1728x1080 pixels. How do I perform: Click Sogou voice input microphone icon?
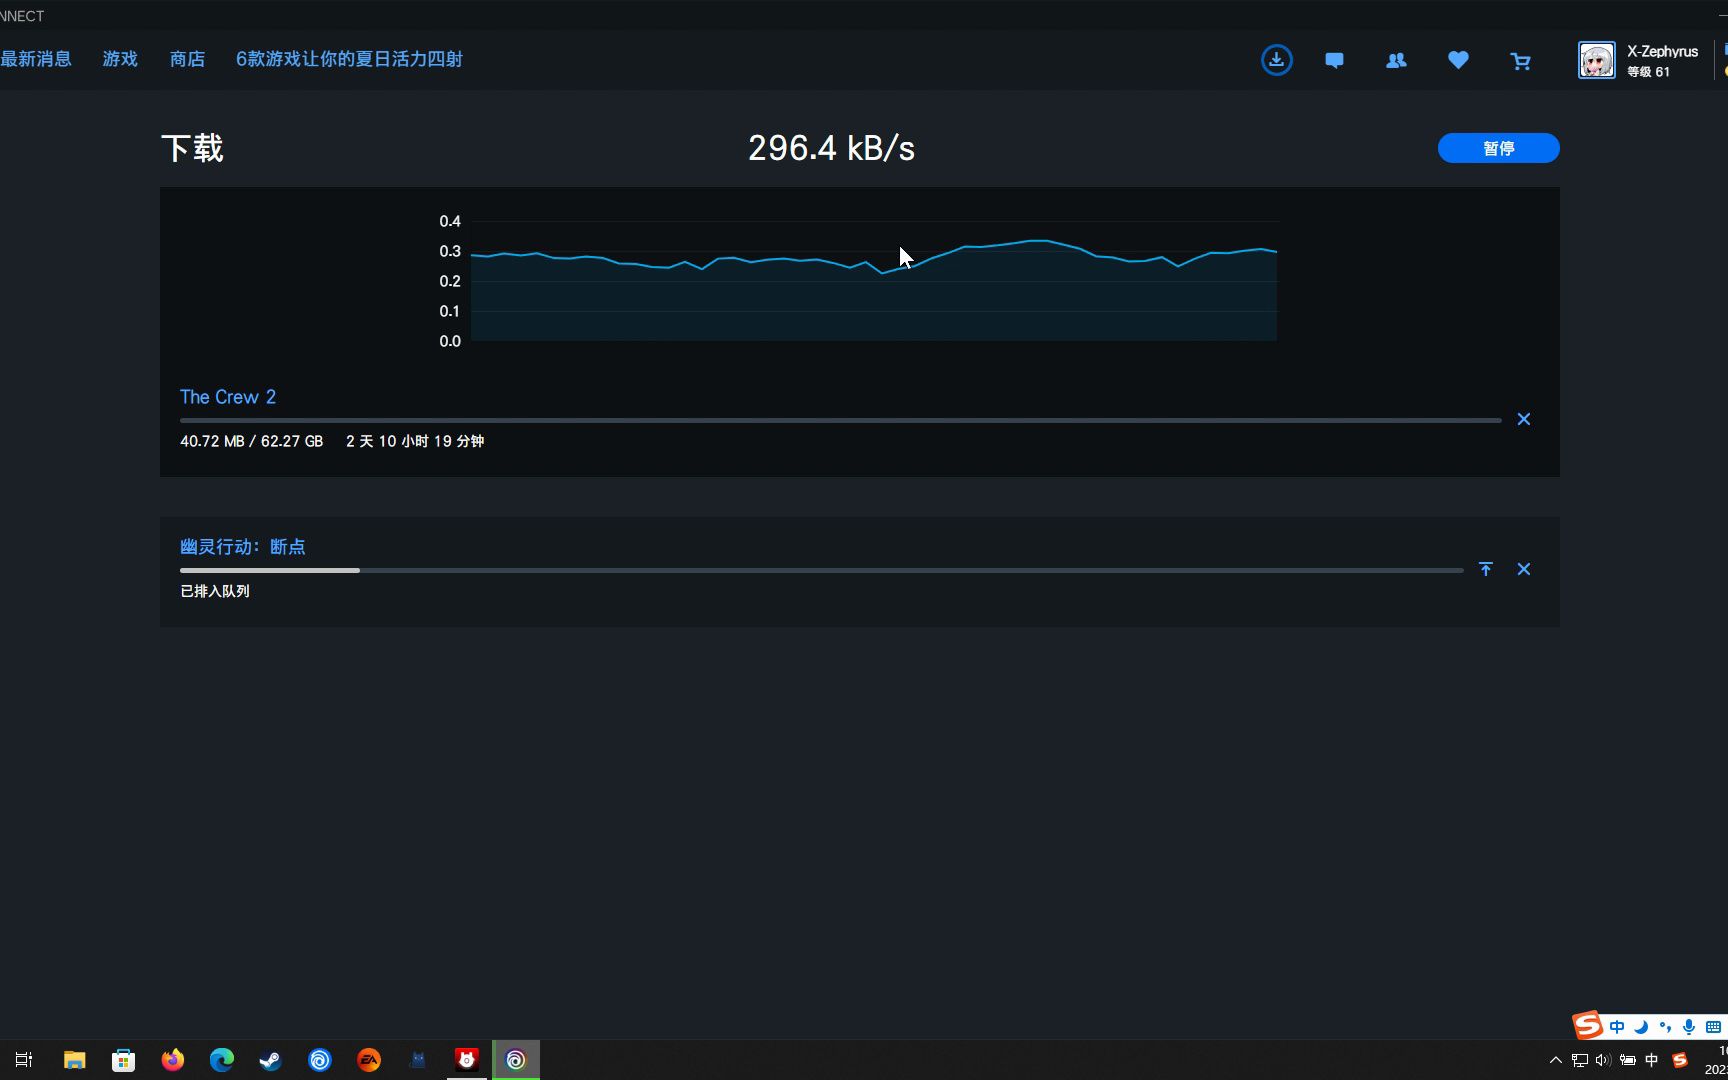(1689, 1027)
